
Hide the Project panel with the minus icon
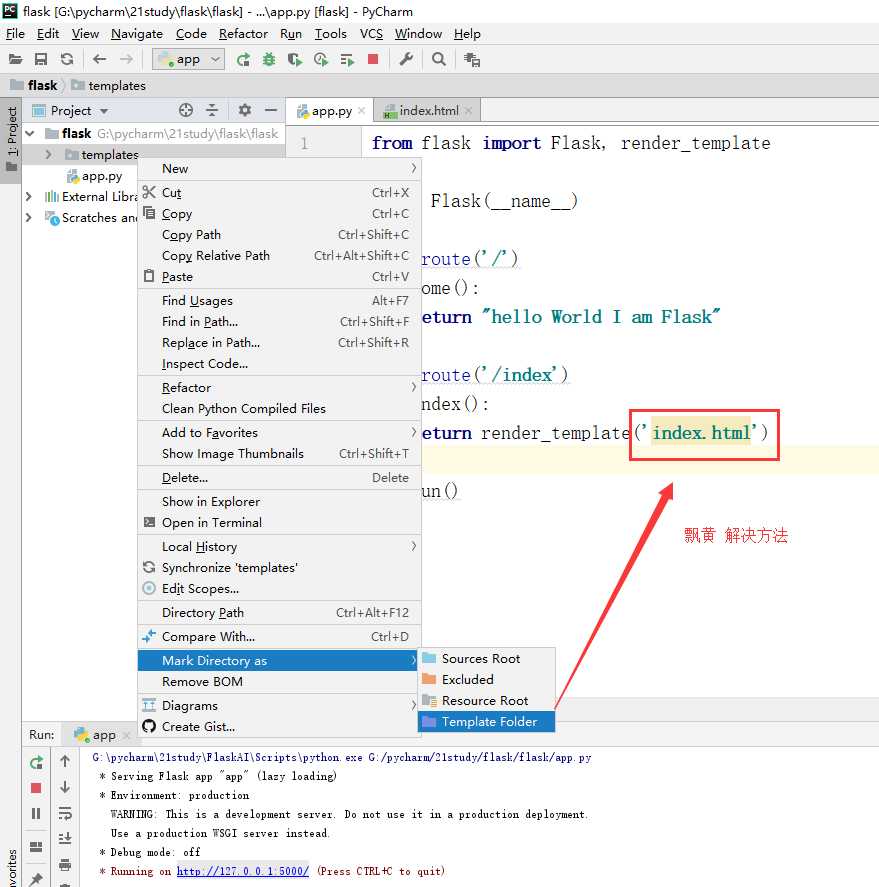271,110
